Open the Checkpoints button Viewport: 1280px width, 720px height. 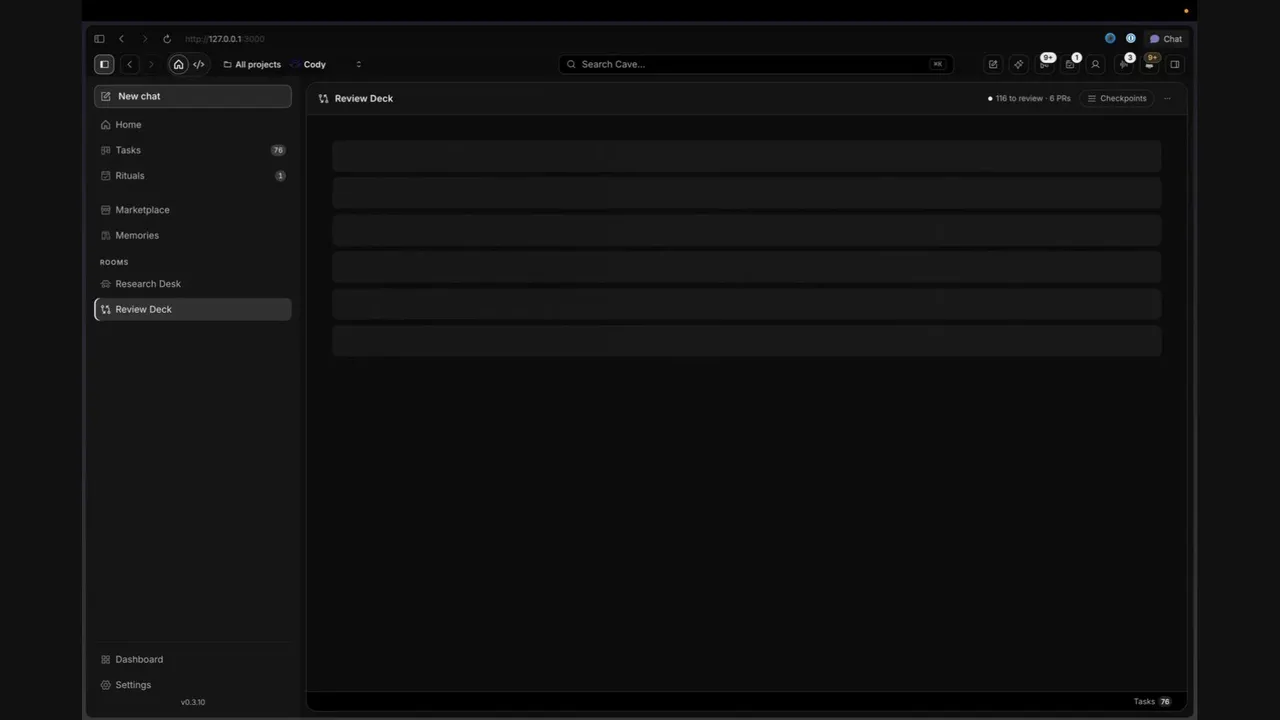click(1117, 98)
